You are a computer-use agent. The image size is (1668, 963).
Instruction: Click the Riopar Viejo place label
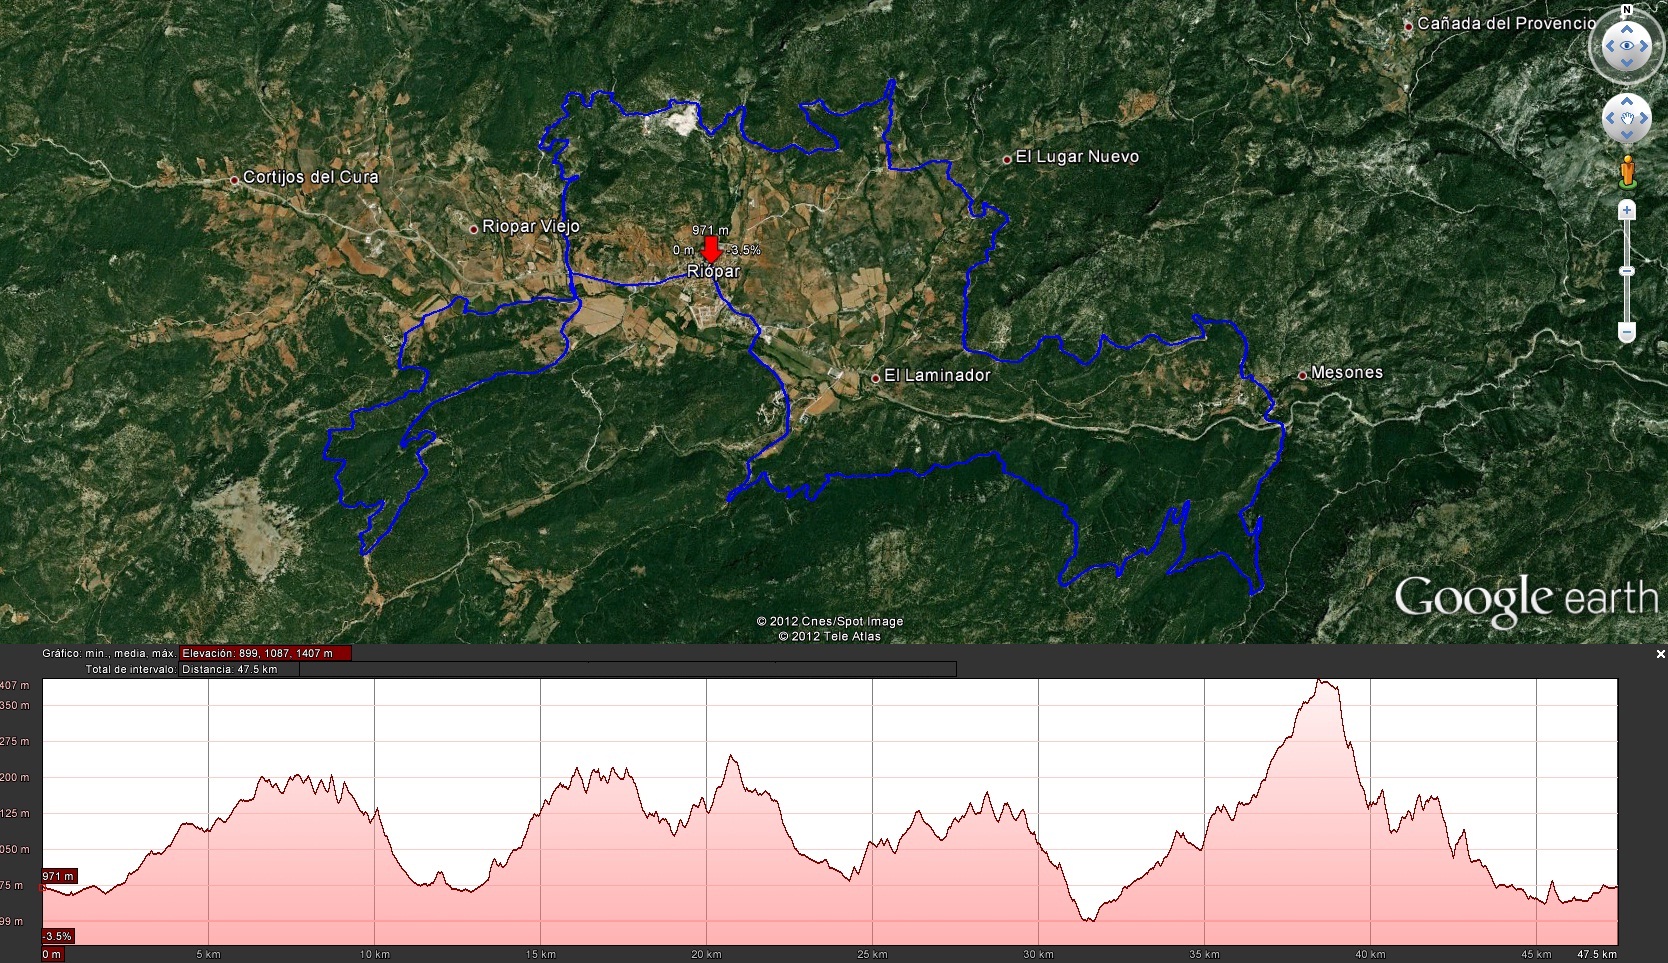pos(531,226)
